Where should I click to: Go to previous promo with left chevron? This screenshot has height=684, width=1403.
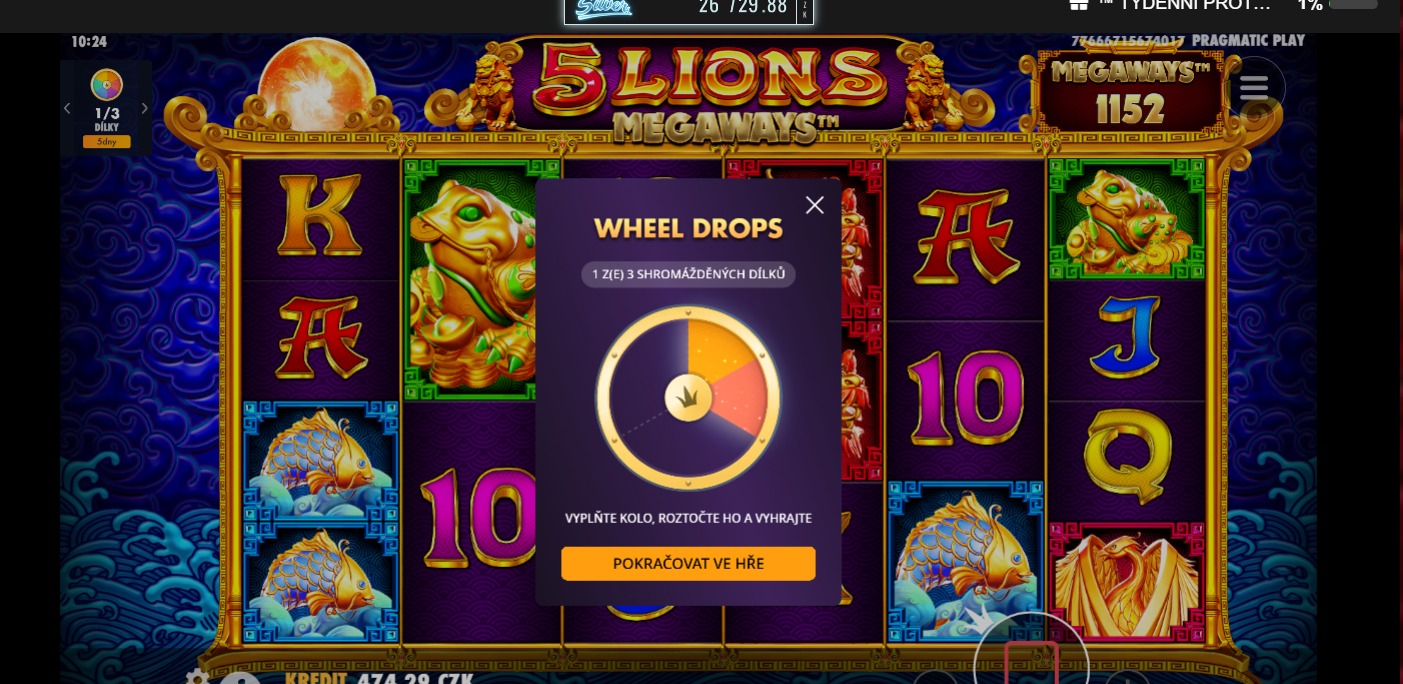pyautogui.click(x=68, y=108)
